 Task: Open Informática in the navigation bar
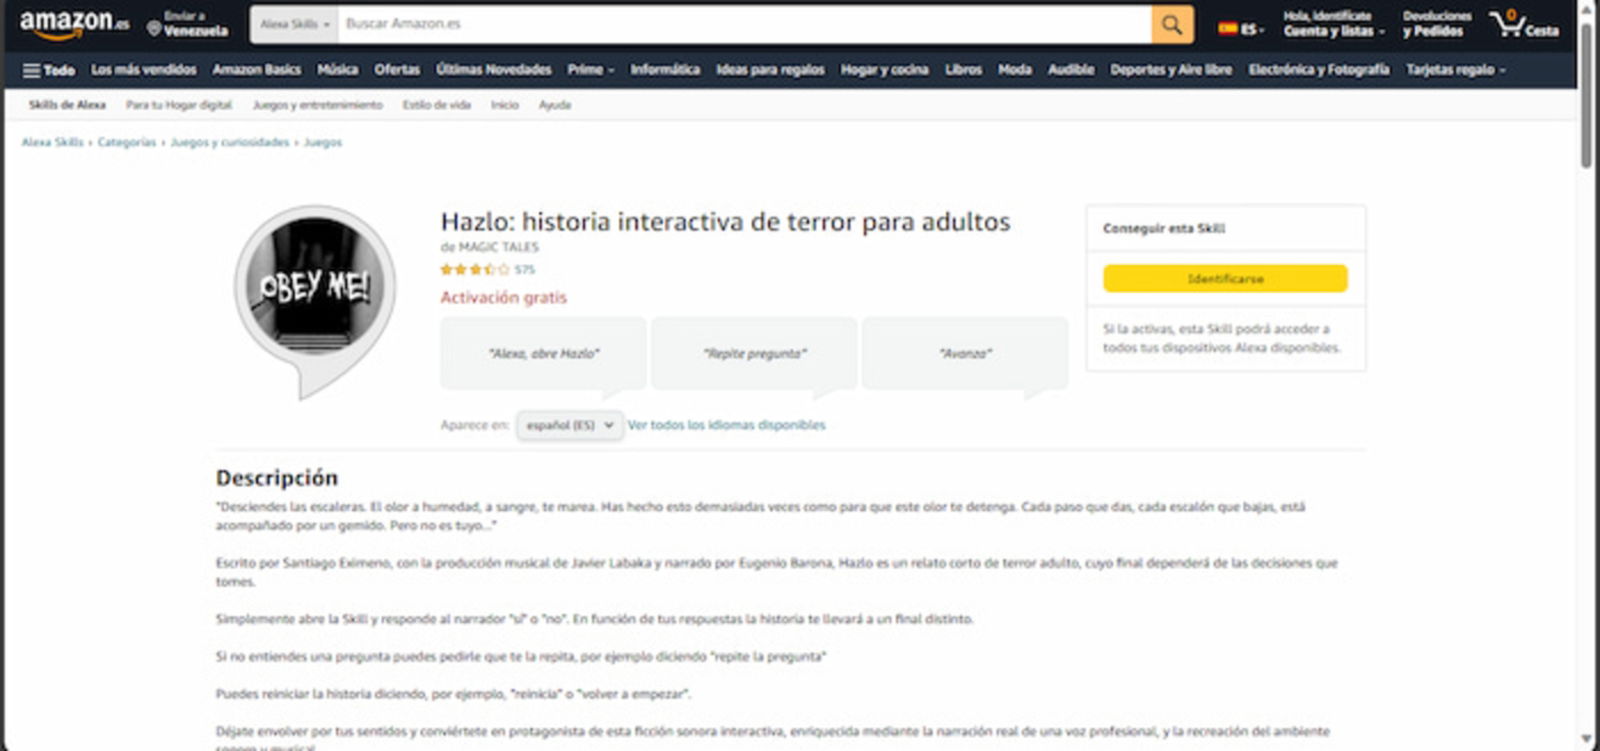pos(665,70)
